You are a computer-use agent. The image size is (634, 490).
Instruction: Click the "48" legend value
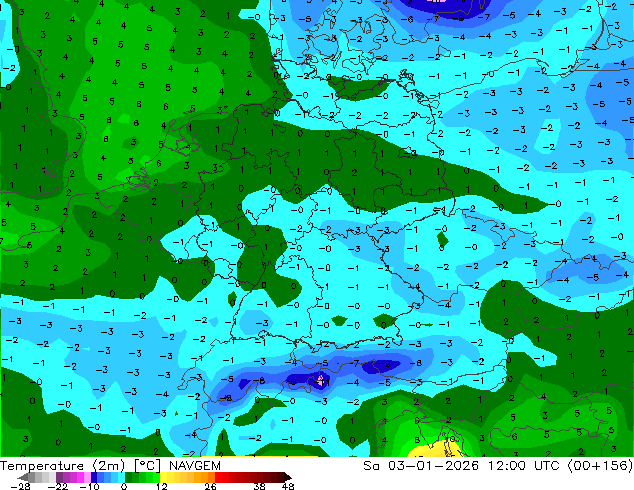coord(288,486)
